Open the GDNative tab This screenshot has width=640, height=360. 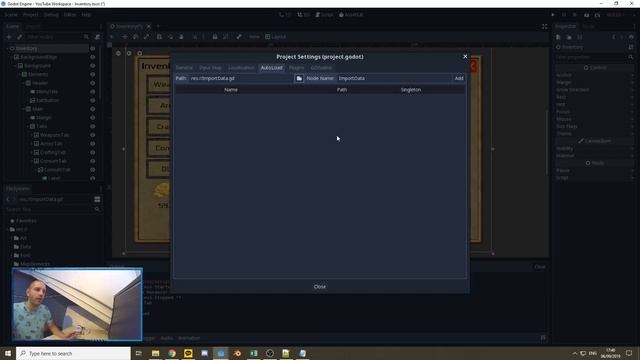[x=322, y=68]
